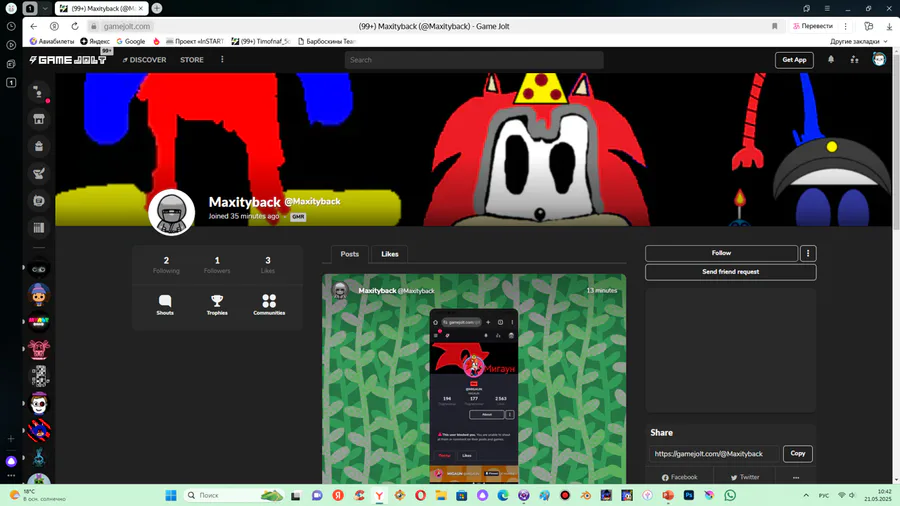The height and width of the screenshot is (506, 900).
Task: Copy the profile share link
Action: pyautogui.click(x=798, y=453)
